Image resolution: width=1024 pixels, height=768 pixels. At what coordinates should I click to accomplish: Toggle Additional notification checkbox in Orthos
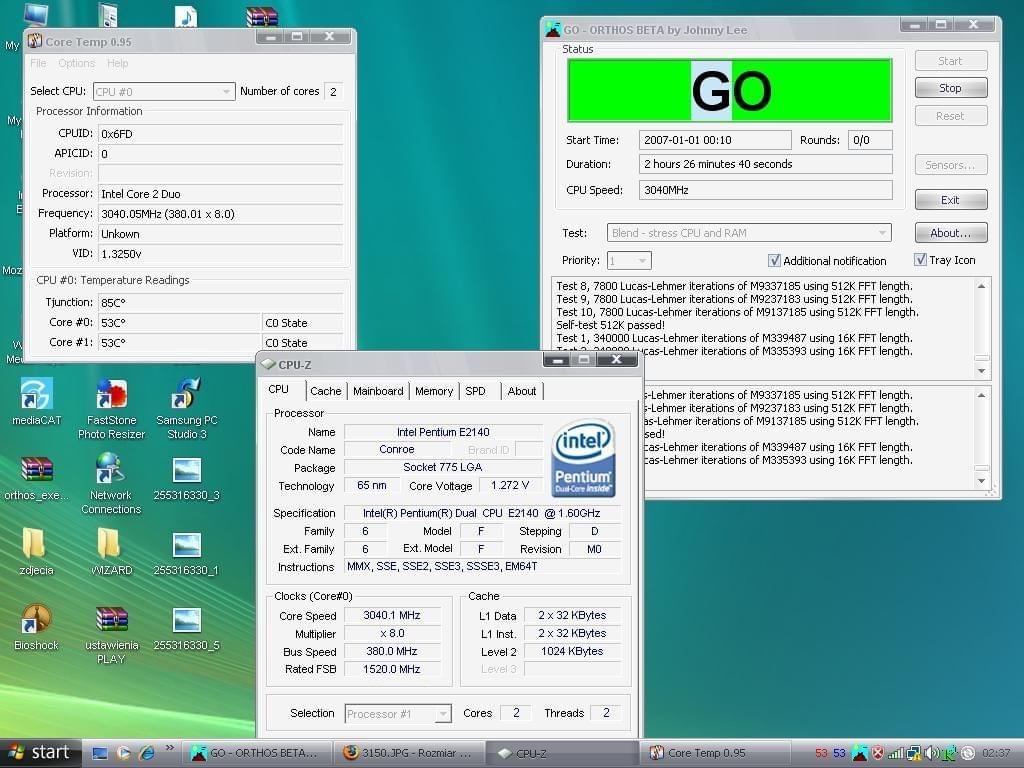pos(774,261)
